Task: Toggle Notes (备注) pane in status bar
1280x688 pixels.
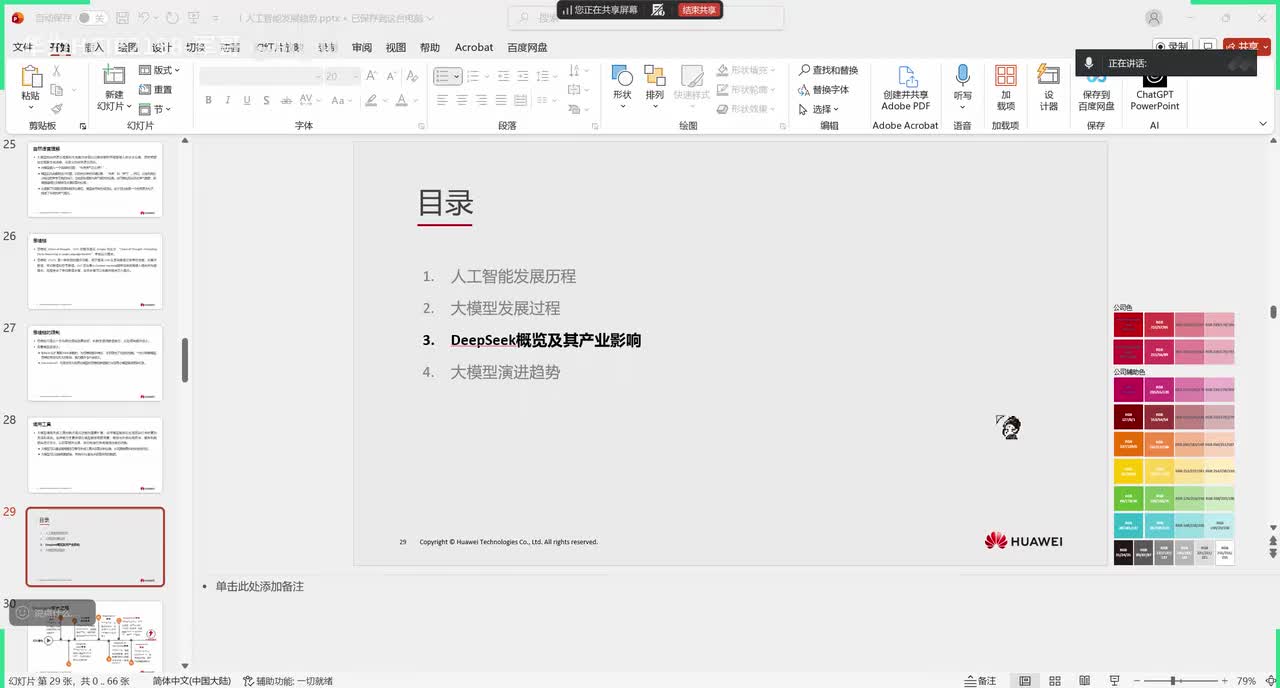Action: (x=980, y=681)
